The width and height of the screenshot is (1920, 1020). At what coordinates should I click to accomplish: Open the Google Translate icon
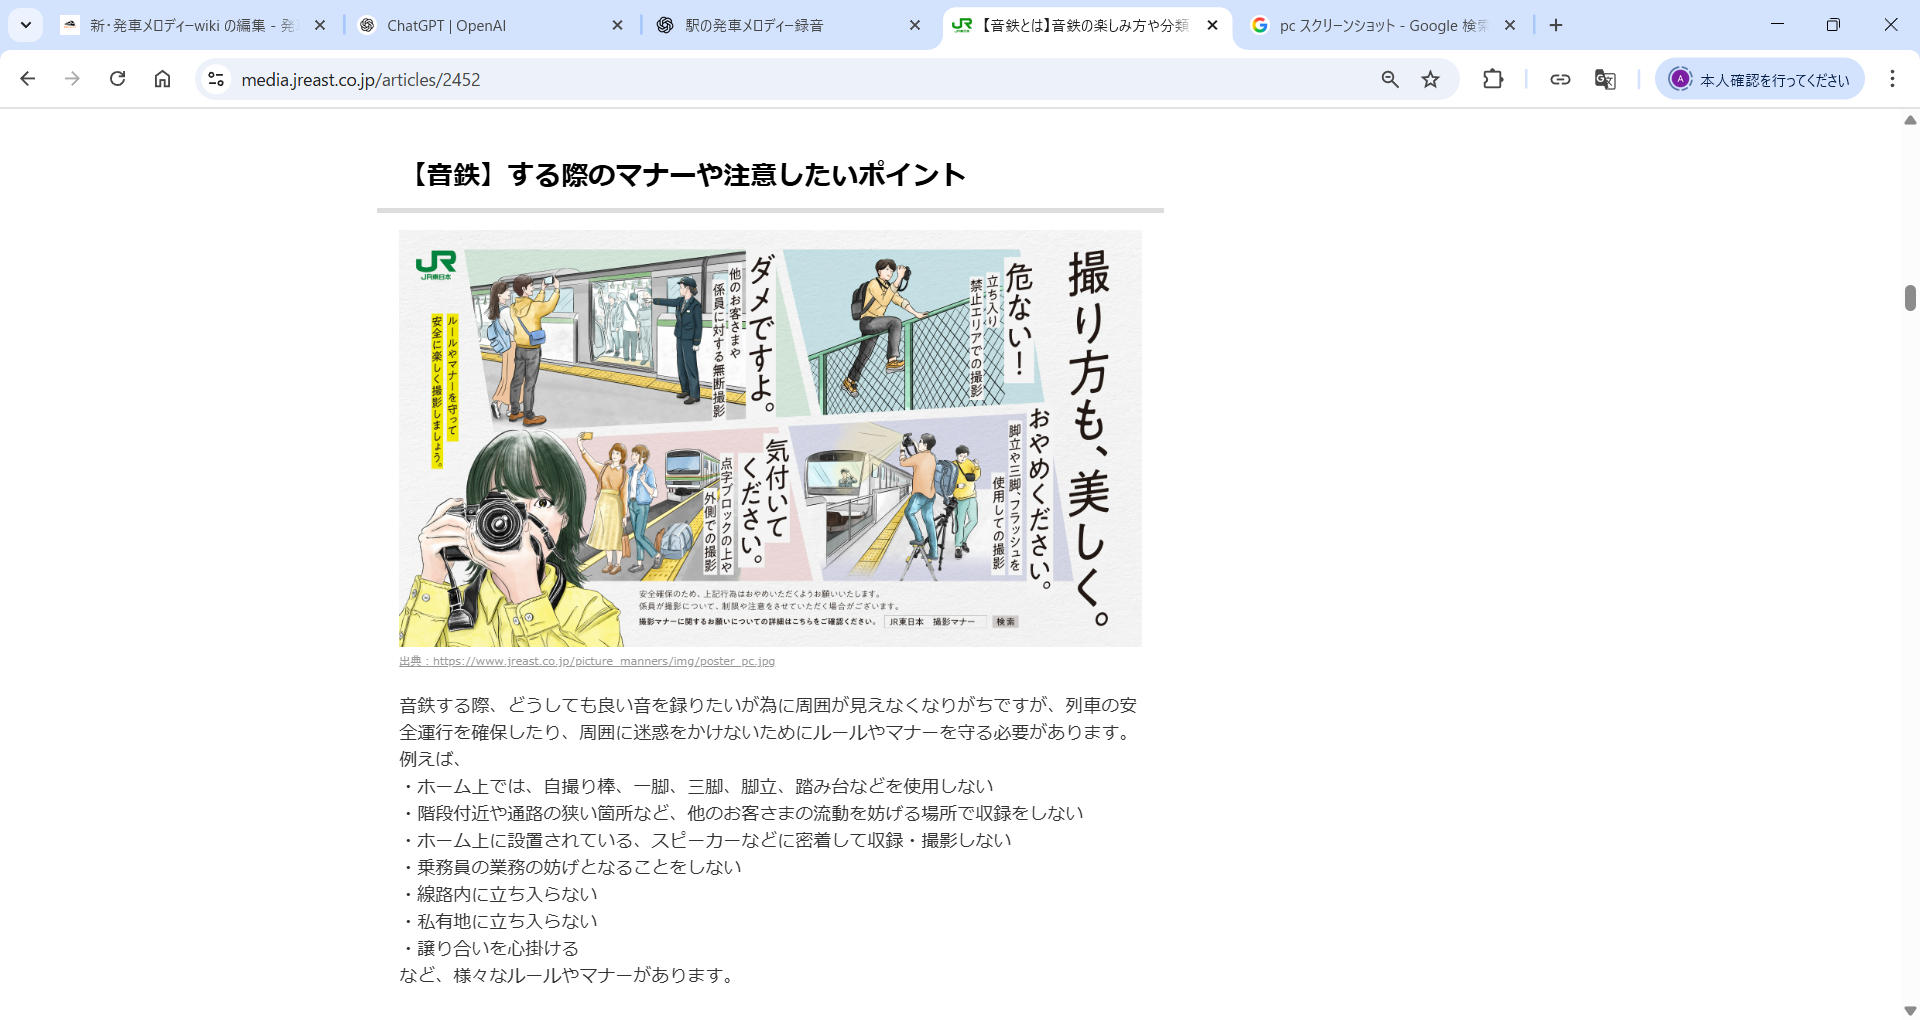[1605, 79]
